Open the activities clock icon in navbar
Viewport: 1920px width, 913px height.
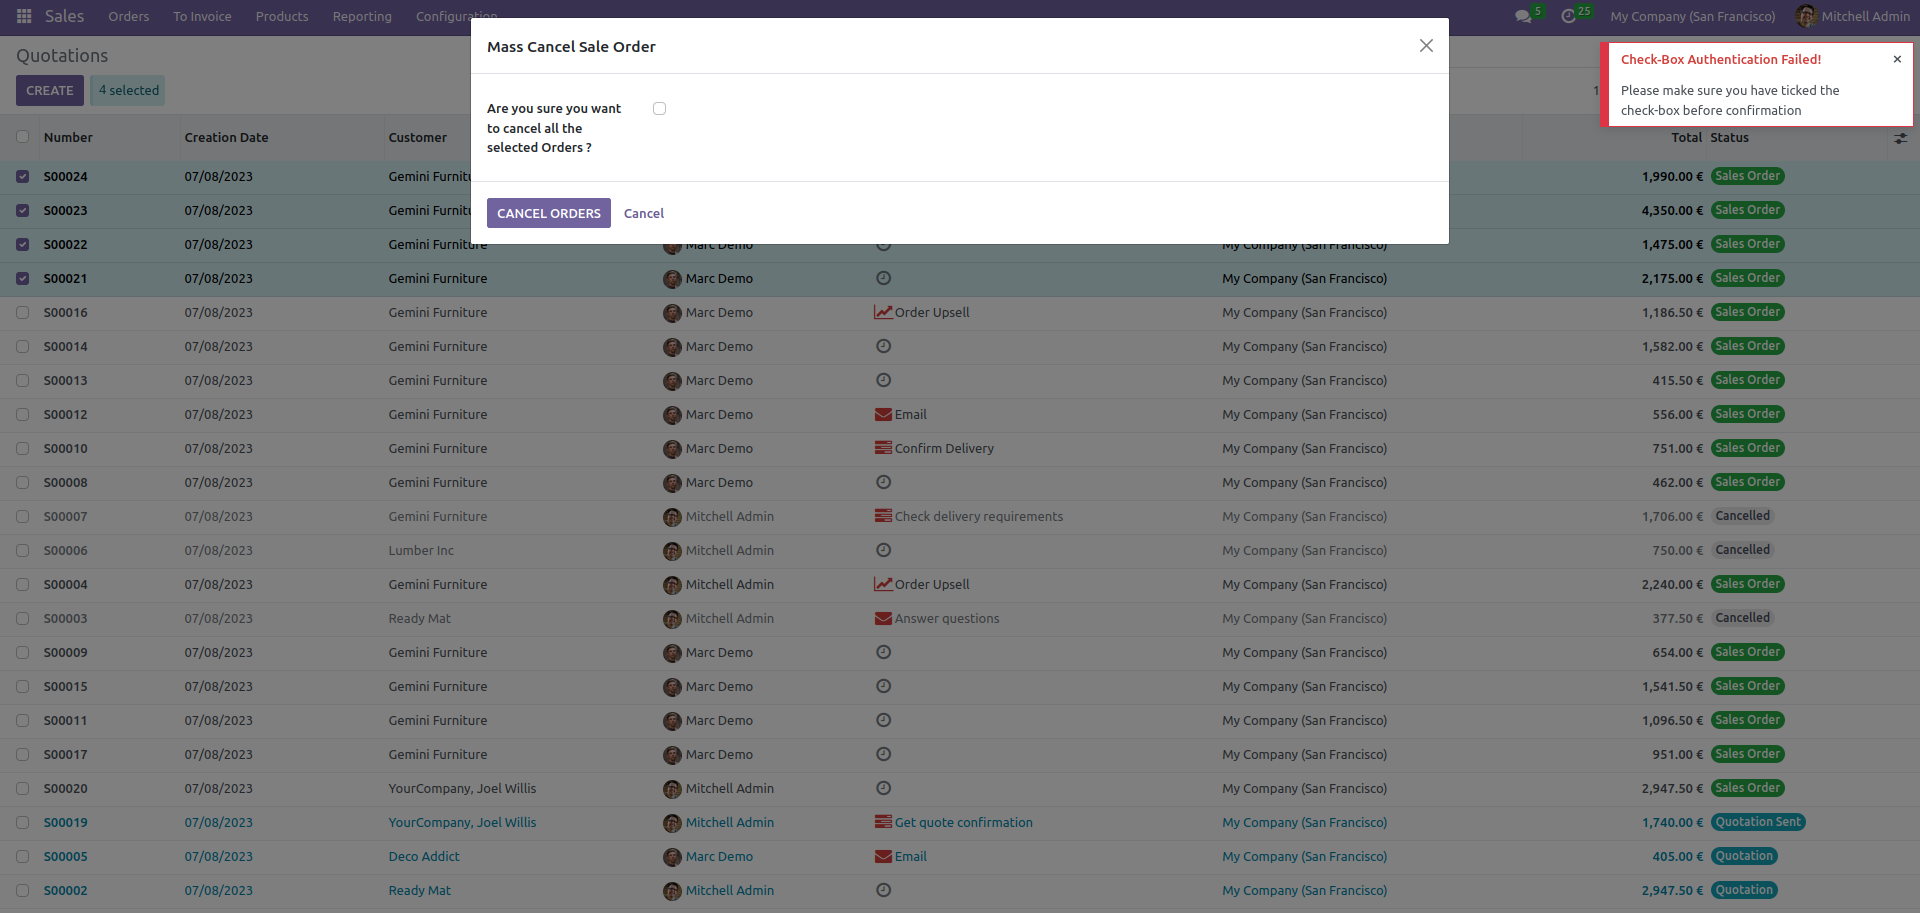tap(1569, 16)
